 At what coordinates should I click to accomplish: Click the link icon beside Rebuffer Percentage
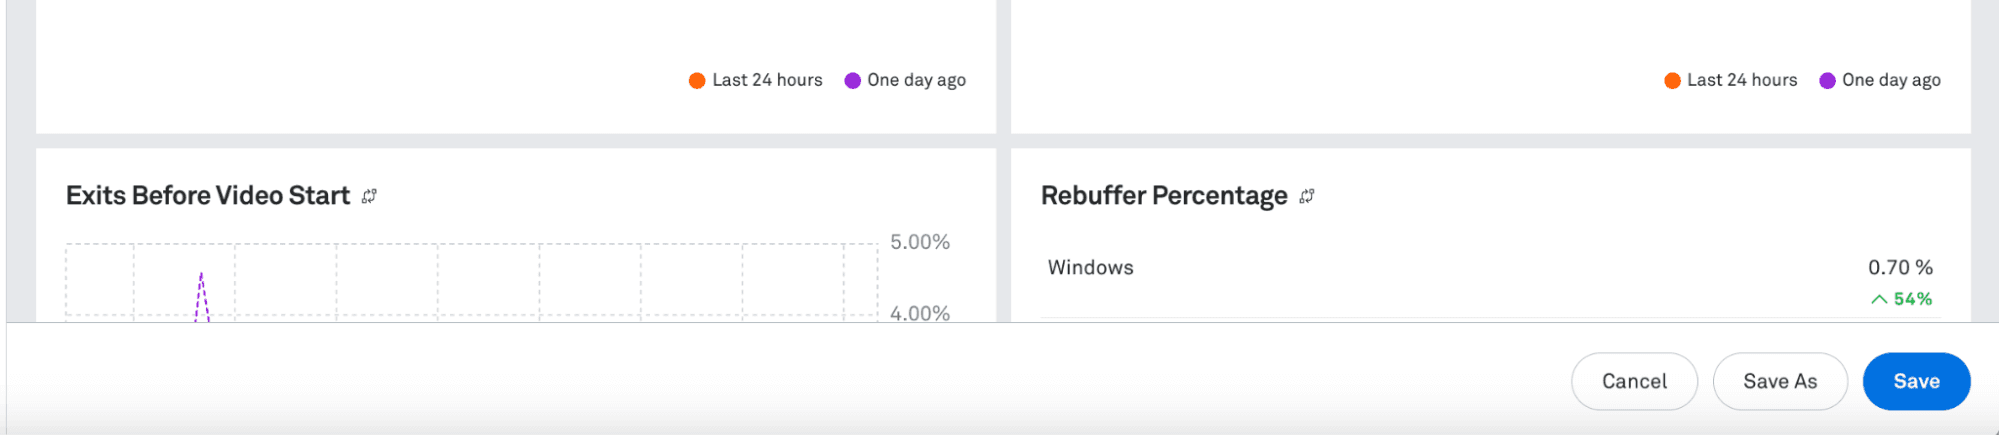click(1306, 196)
